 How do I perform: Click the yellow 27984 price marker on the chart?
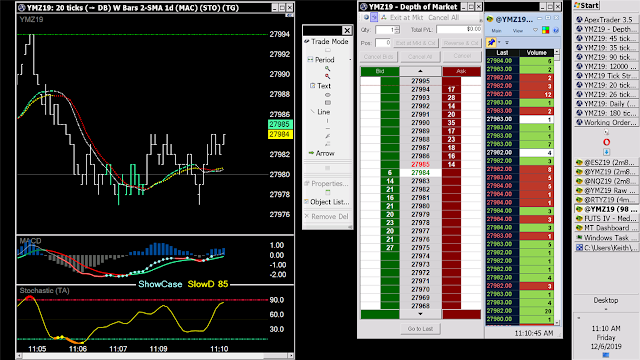point(280,134)
